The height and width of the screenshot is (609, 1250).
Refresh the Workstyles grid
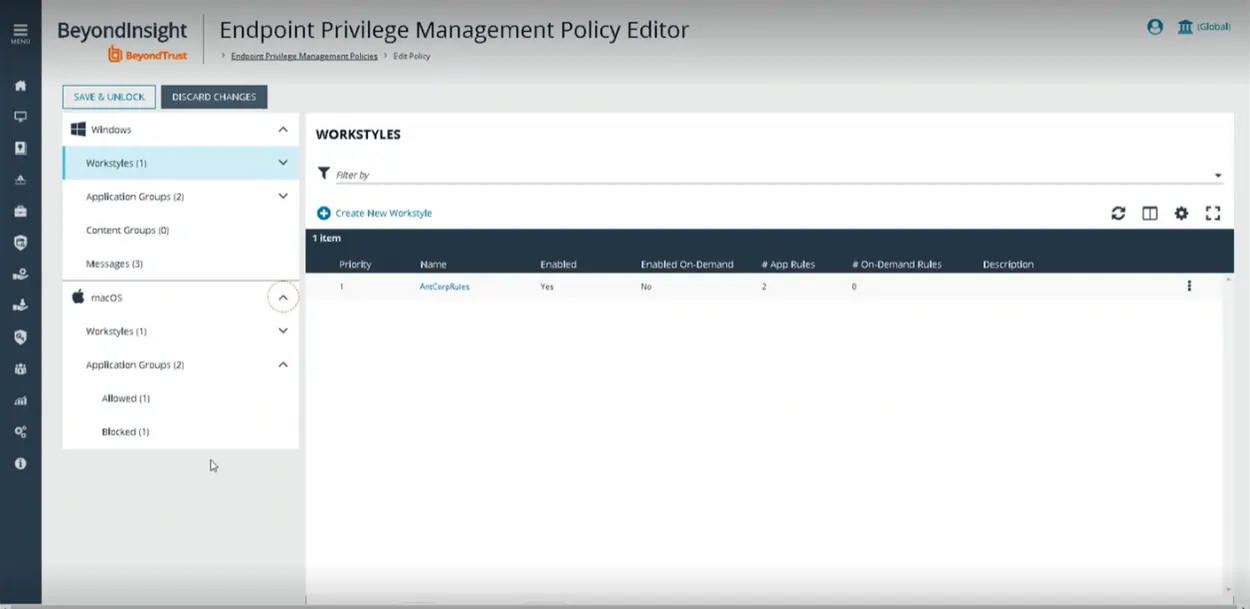[x=1118, y=213]
